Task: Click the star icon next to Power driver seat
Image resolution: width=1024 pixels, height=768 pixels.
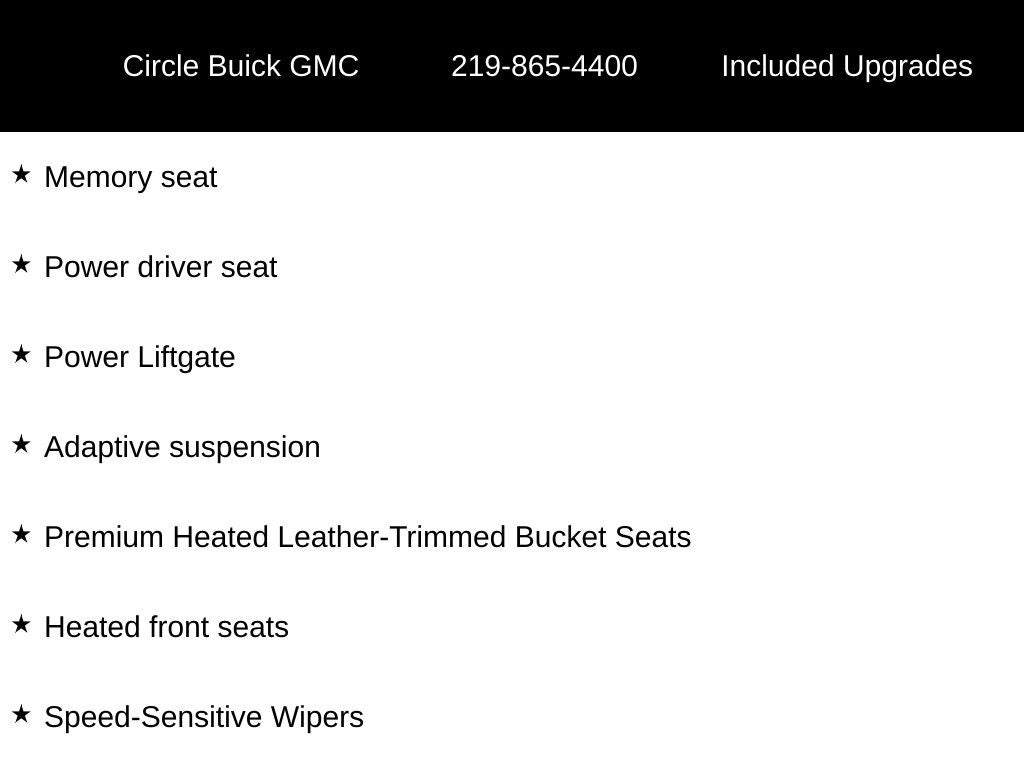Action: tap(21, 265)
